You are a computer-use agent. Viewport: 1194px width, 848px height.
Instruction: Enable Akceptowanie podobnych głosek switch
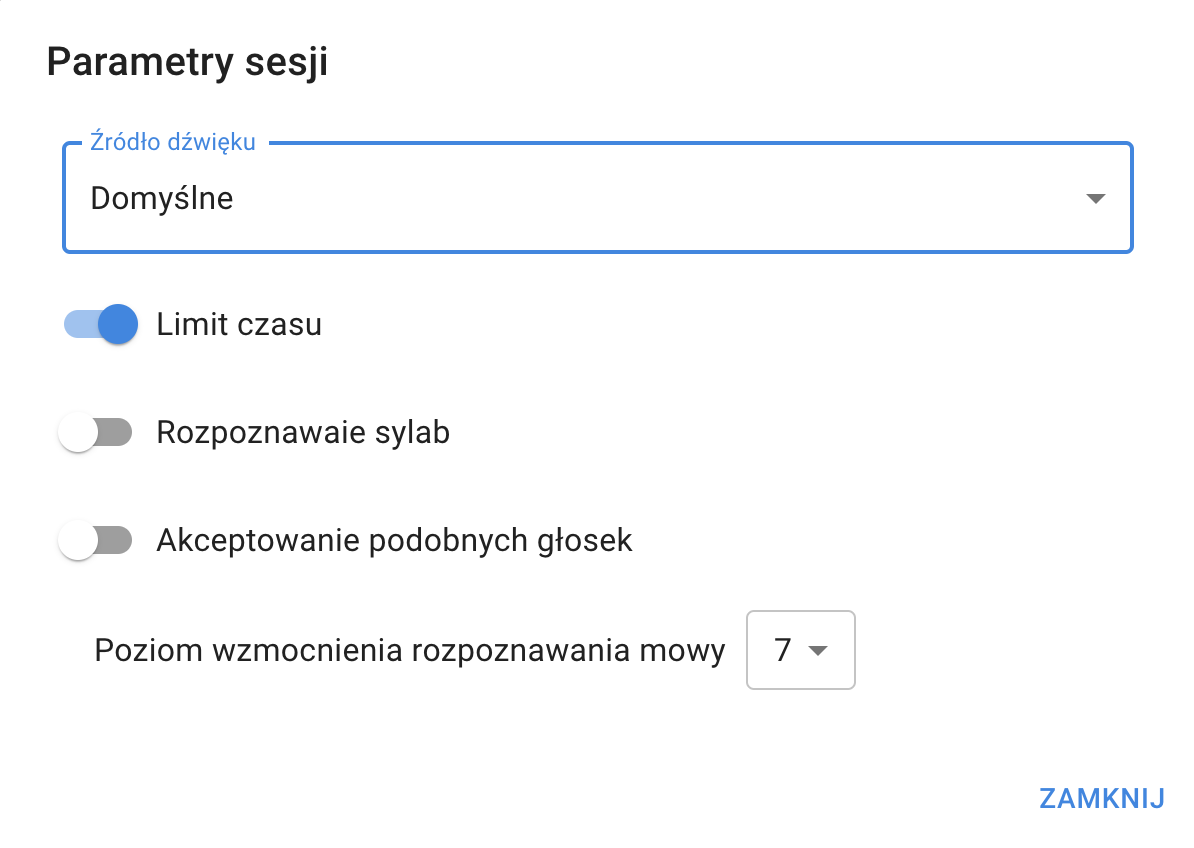point(96,541)
